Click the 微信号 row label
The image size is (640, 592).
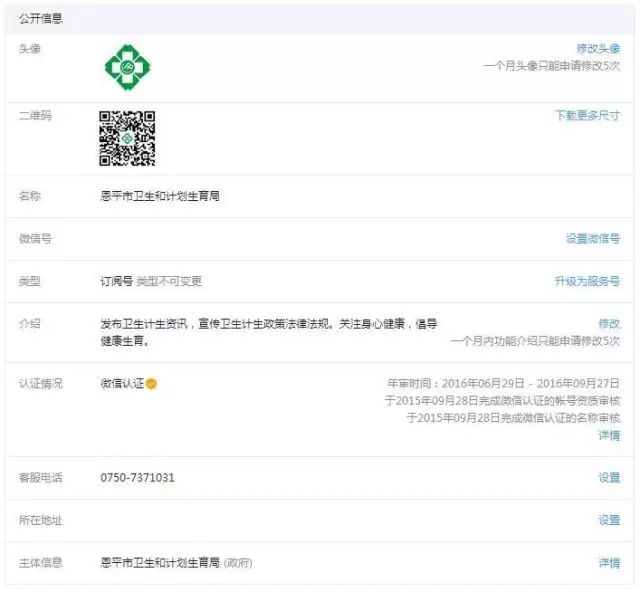click(x=35, y=238)
